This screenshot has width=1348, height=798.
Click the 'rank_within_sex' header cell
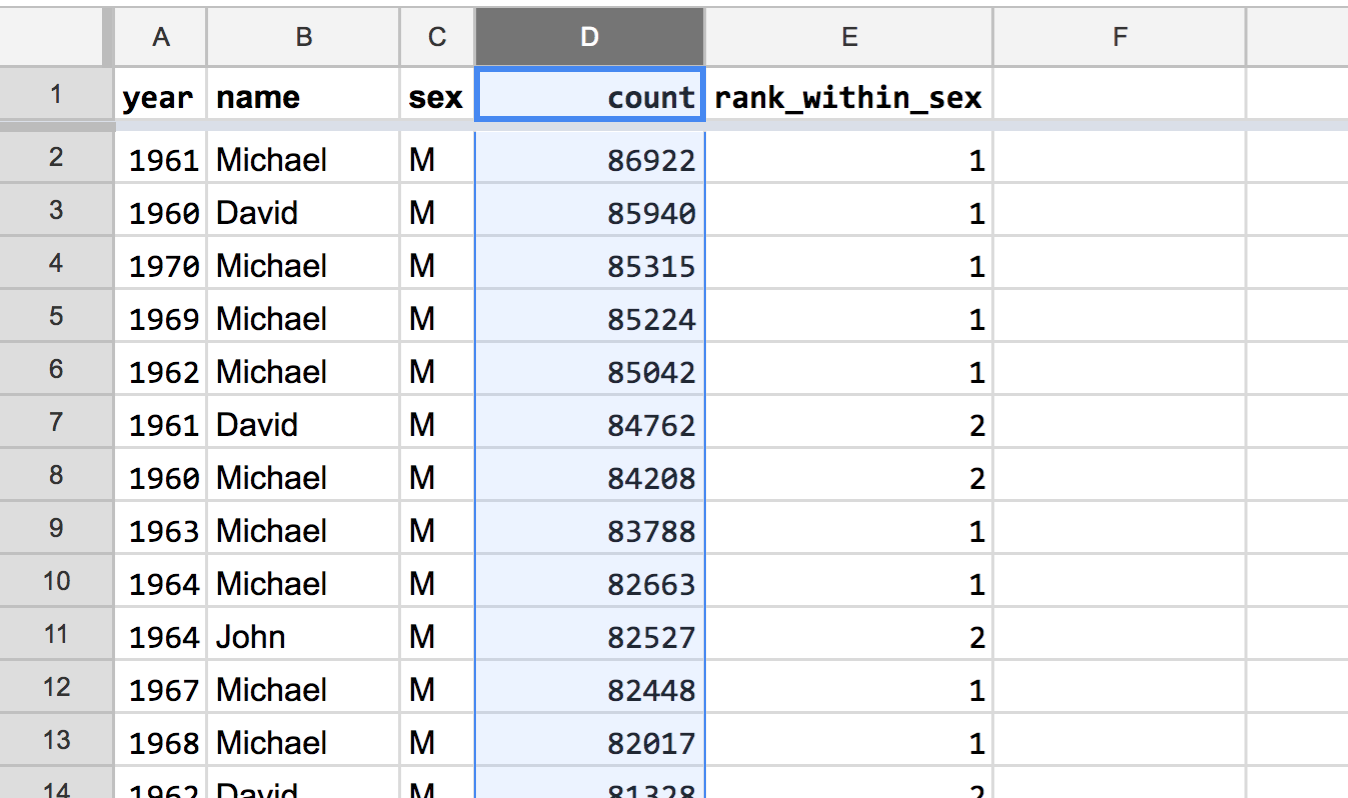(x=849, y=97)
